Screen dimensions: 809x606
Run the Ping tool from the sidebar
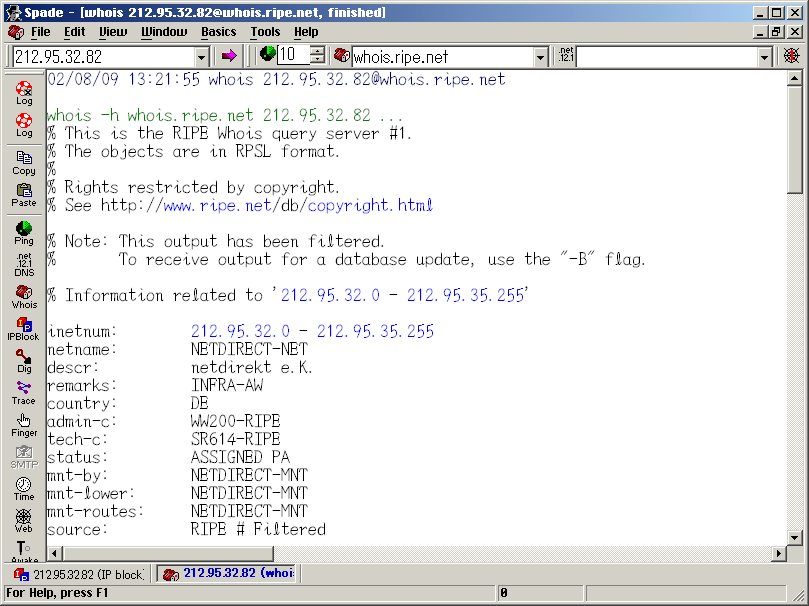click(x=24, y=233)
